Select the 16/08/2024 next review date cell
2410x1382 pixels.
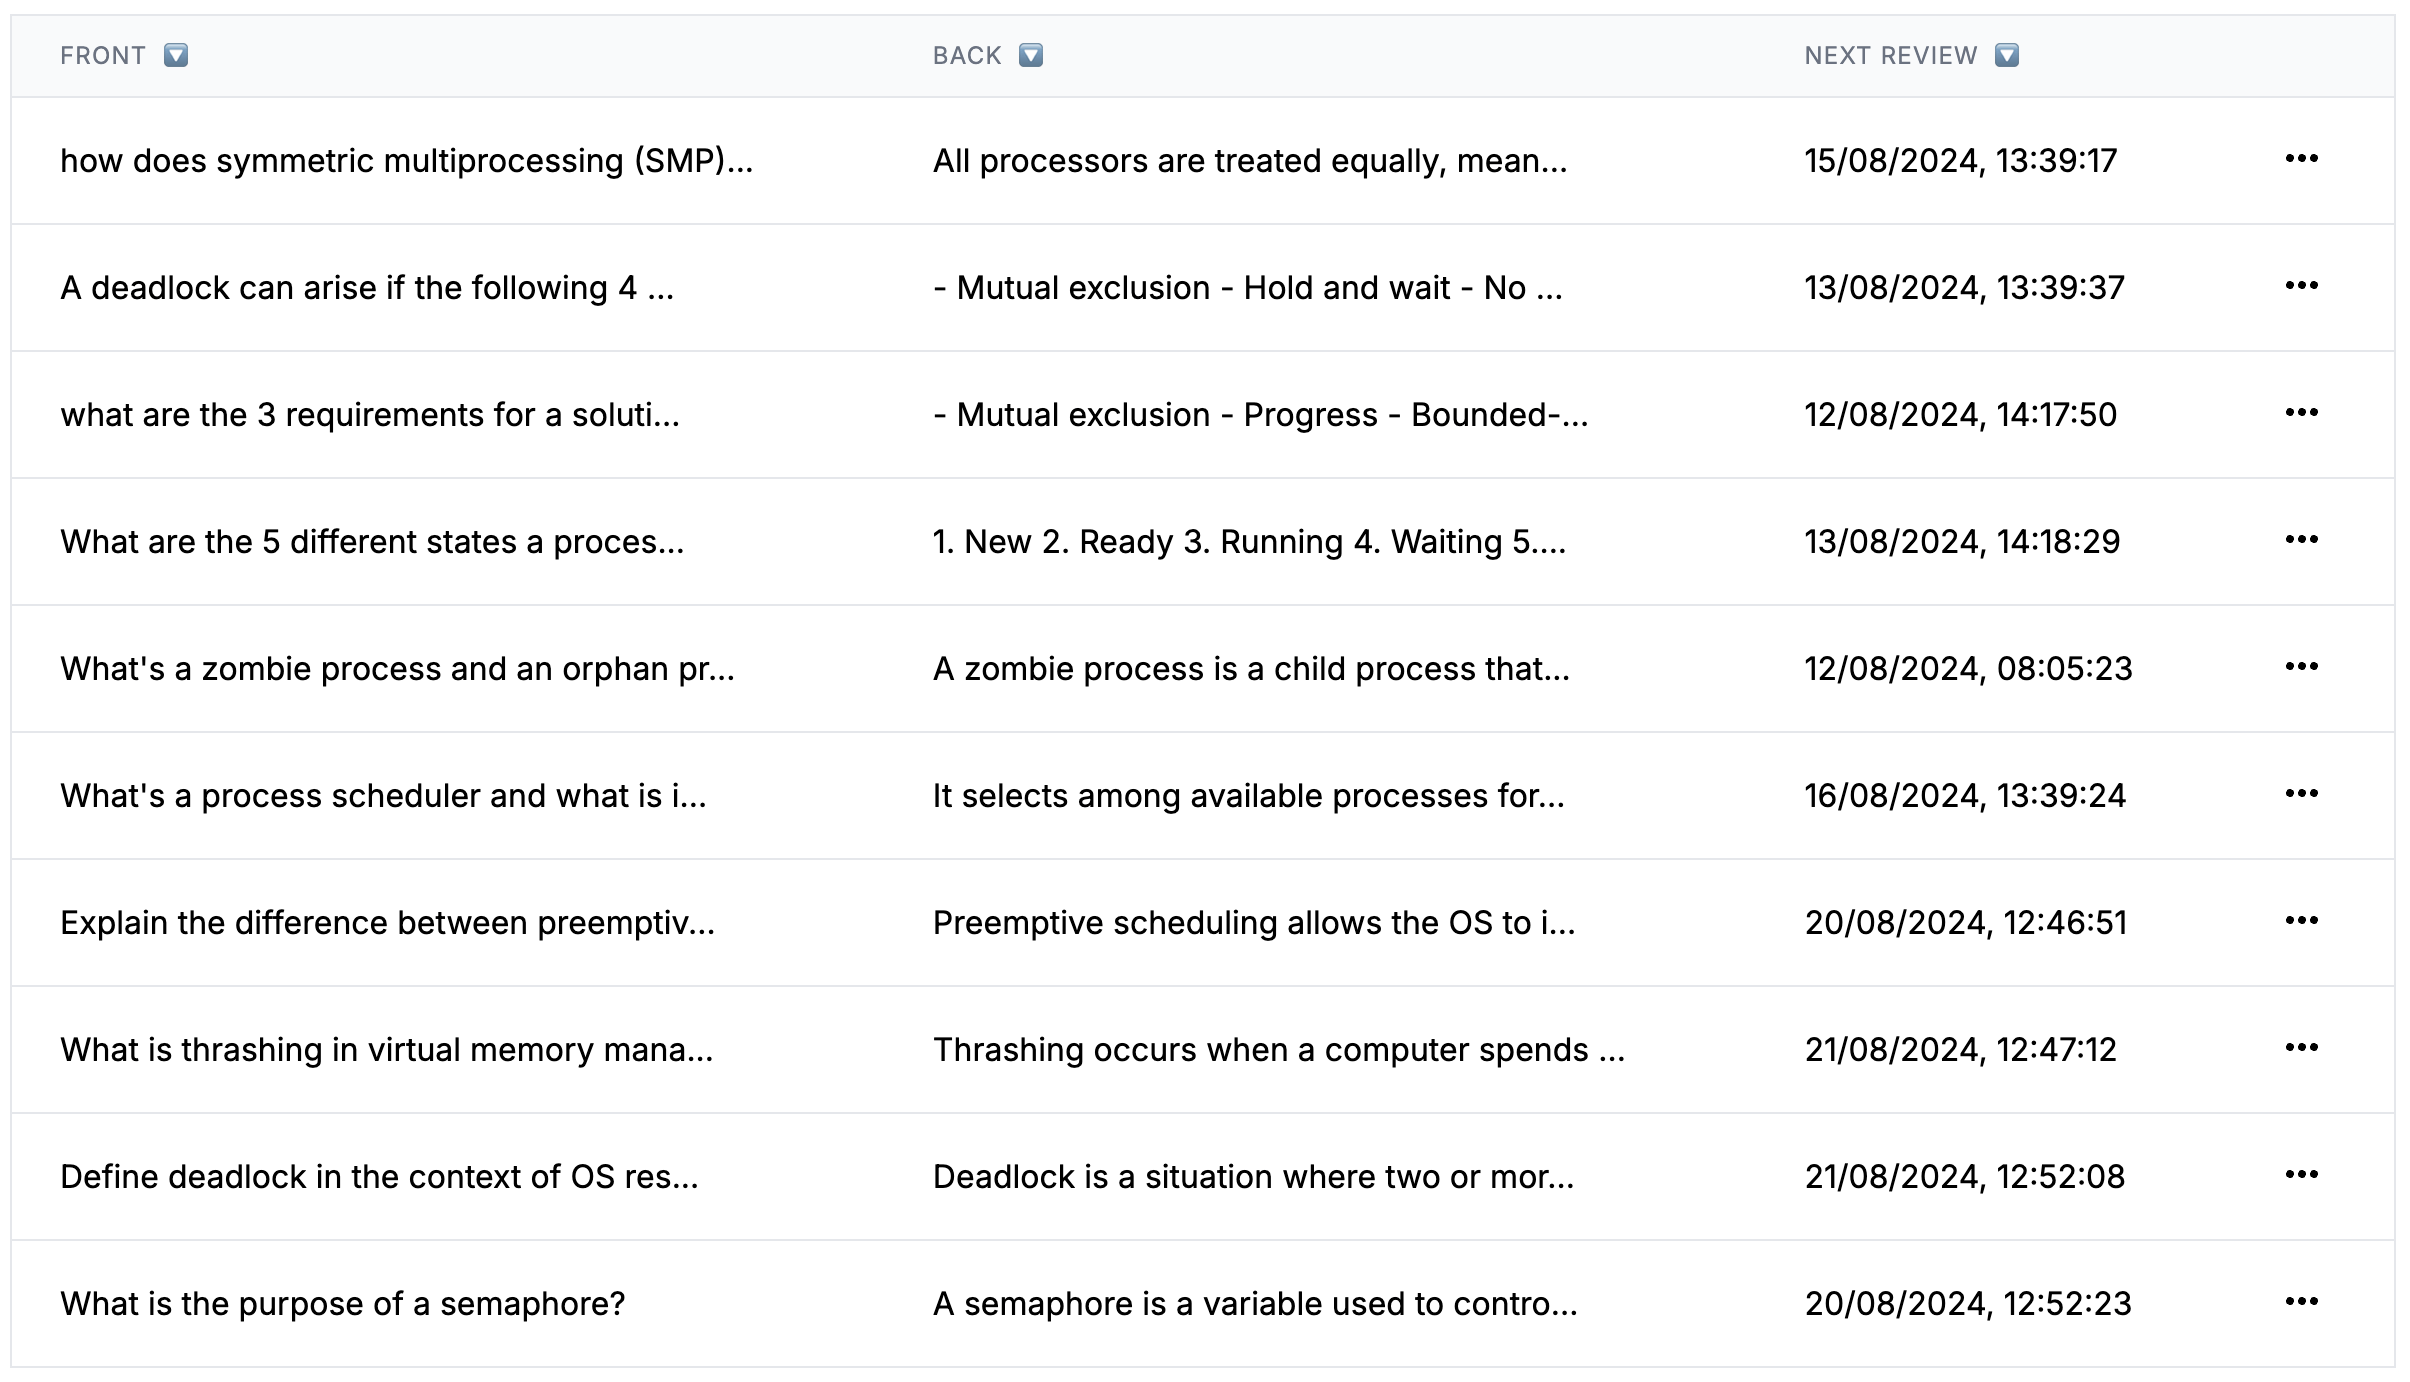tap(1965, 796)
